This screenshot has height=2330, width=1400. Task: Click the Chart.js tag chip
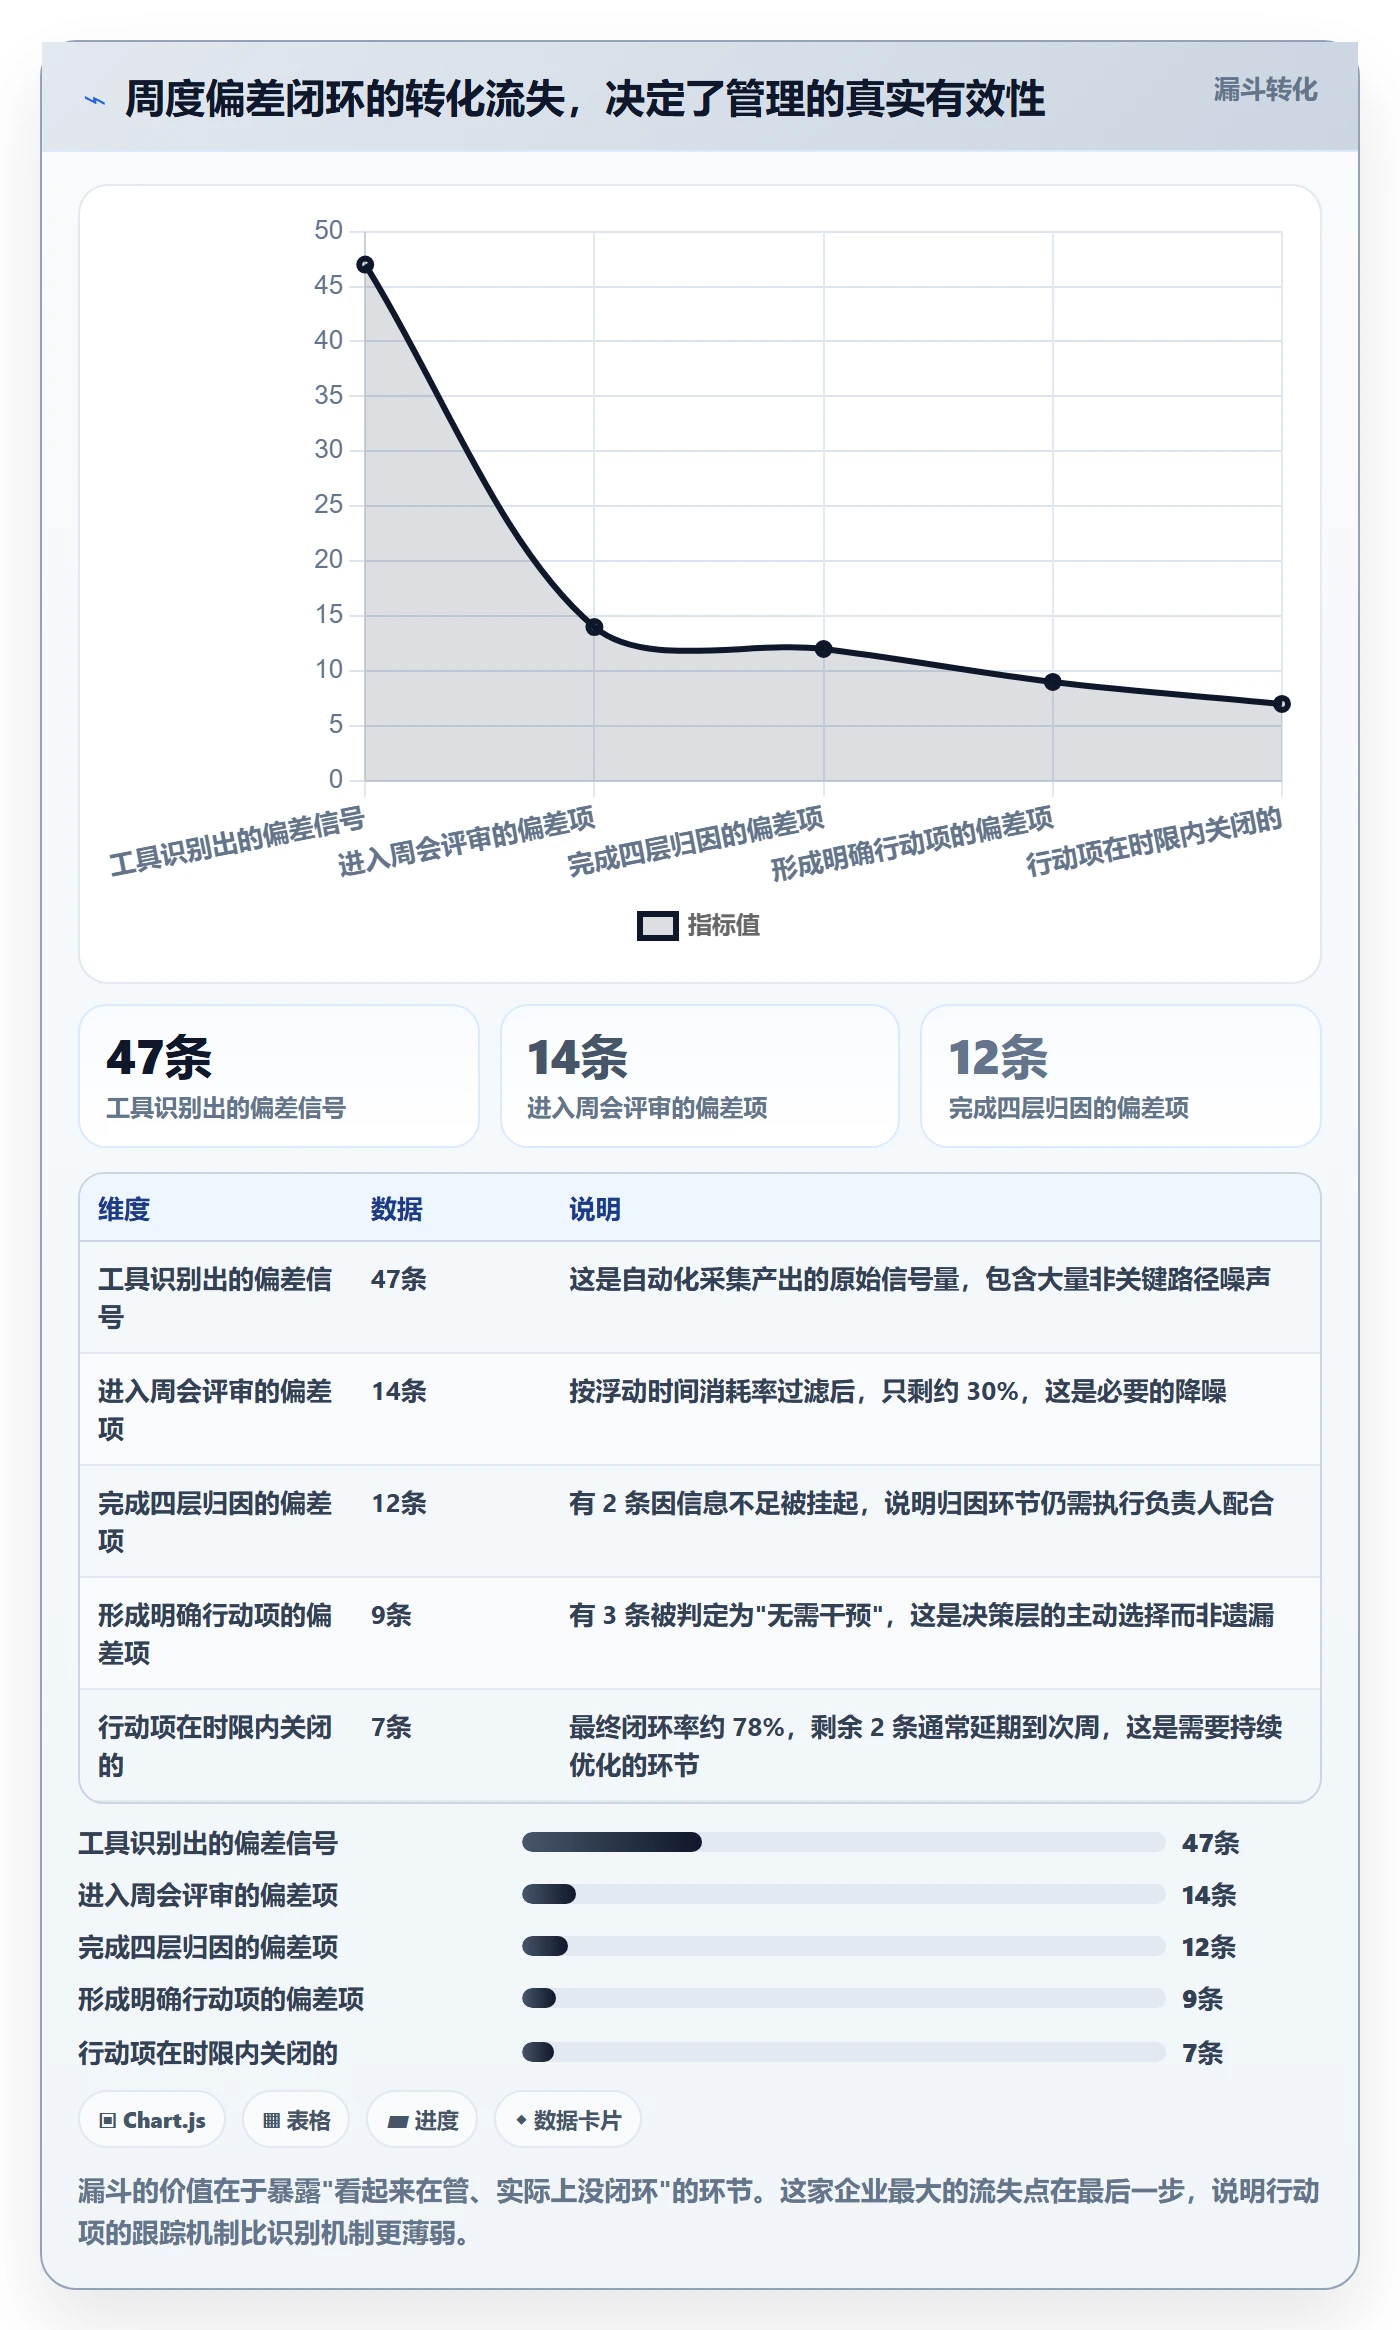152,2119
